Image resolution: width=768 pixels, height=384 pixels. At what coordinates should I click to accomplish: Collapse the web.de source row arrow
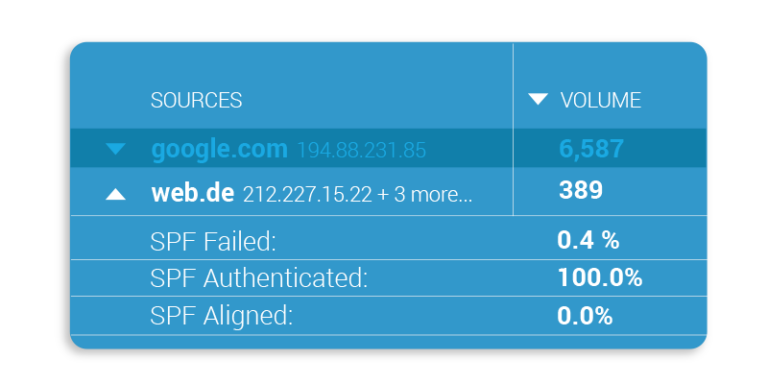coord(116,194)
